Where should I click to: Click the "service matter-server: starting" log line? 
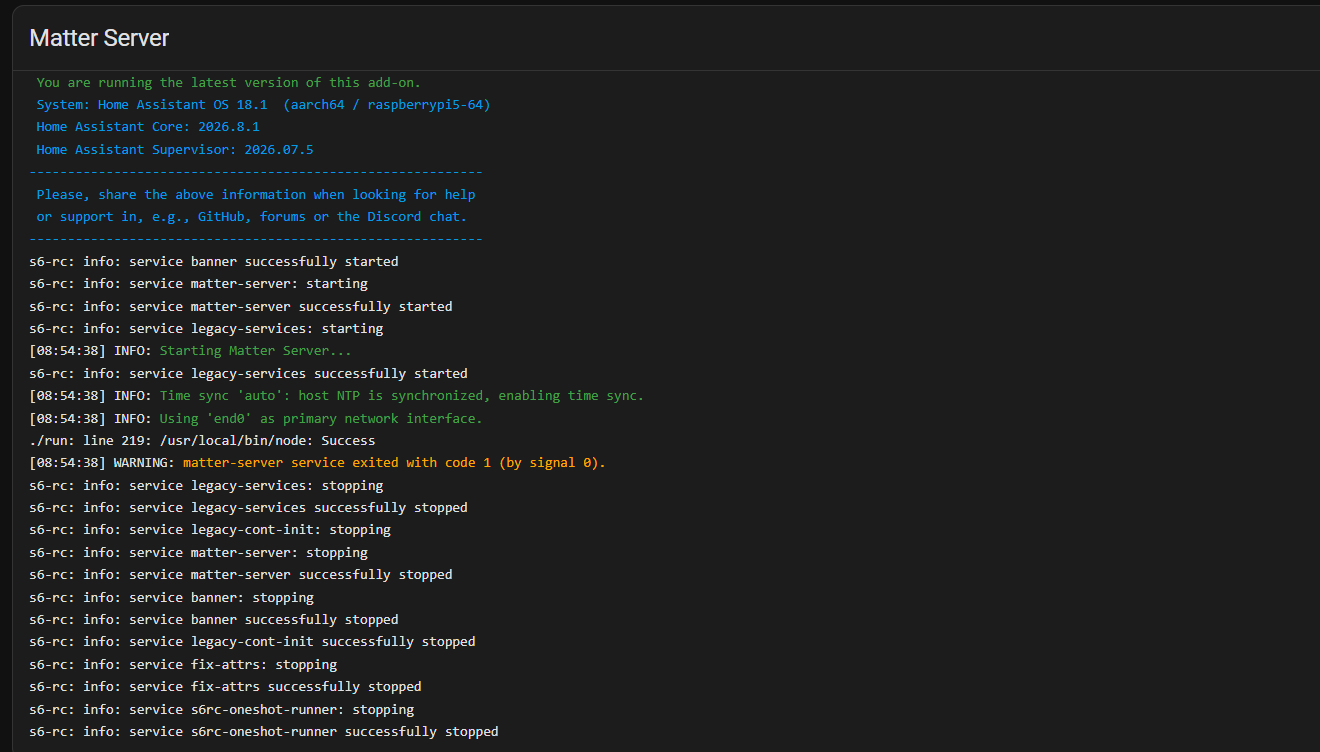click(198, 283)
